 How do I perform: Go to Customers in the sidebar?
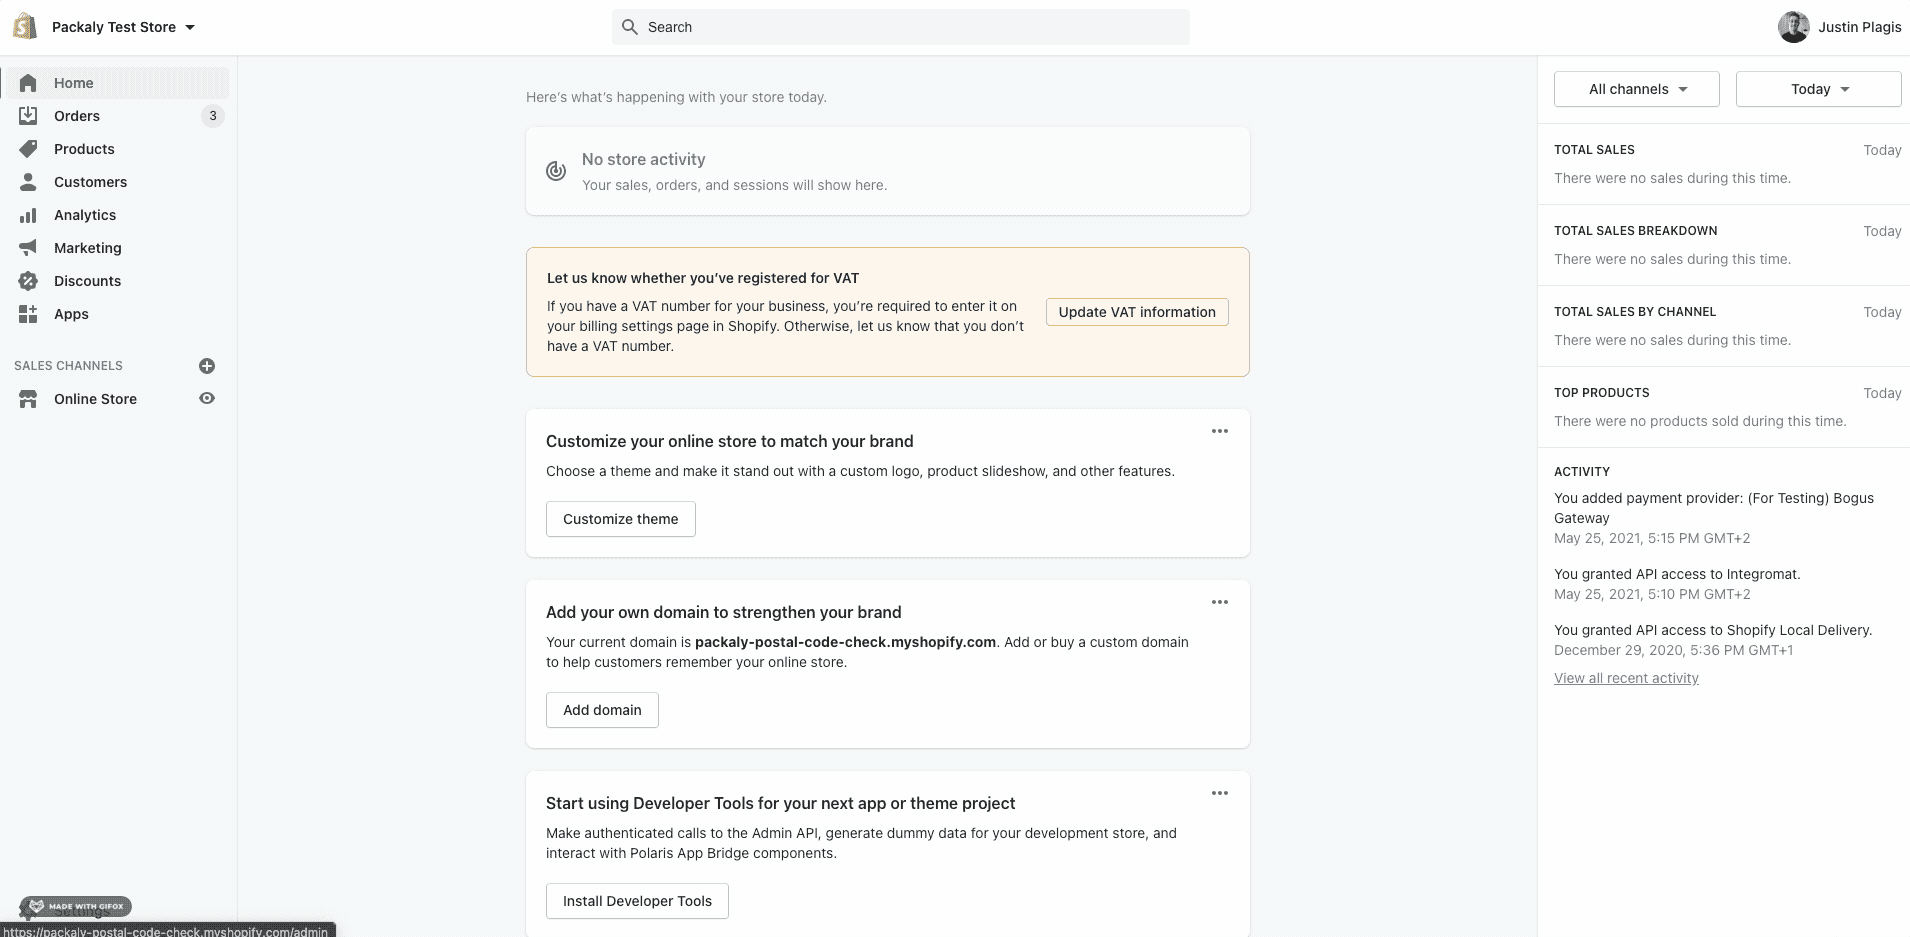point(90,182)
